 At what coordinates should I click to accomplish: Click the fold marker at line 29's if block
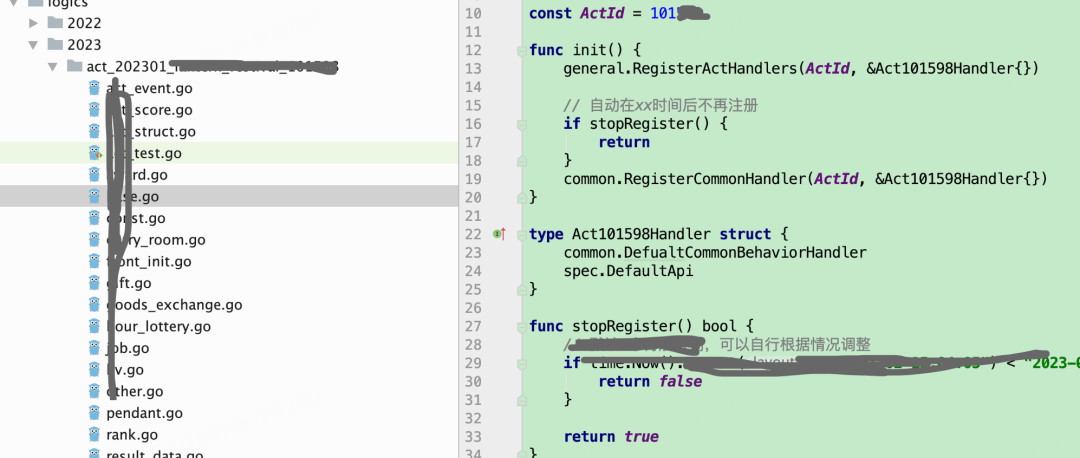click(x=521, y=363)
